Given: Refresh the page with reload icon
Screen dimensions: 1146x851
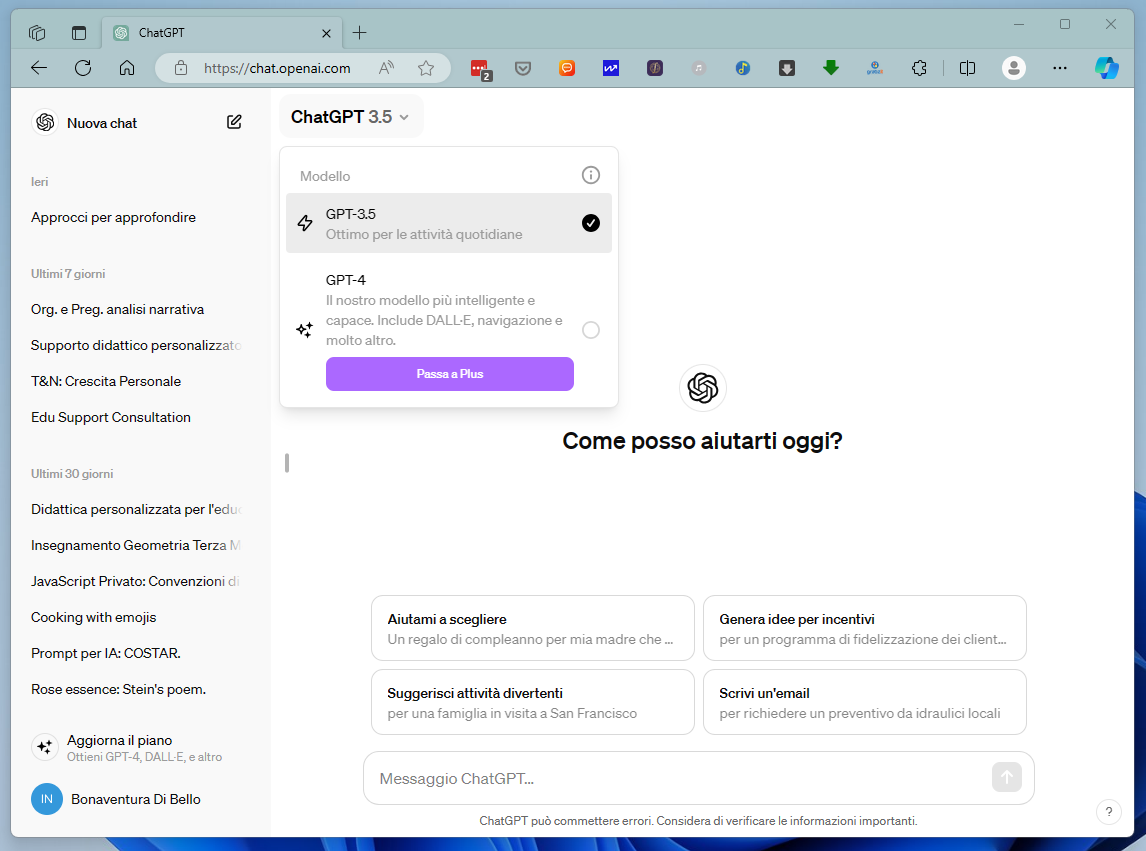Looking at the screenshot, I should pyautogui.click(x=83, y=68).
